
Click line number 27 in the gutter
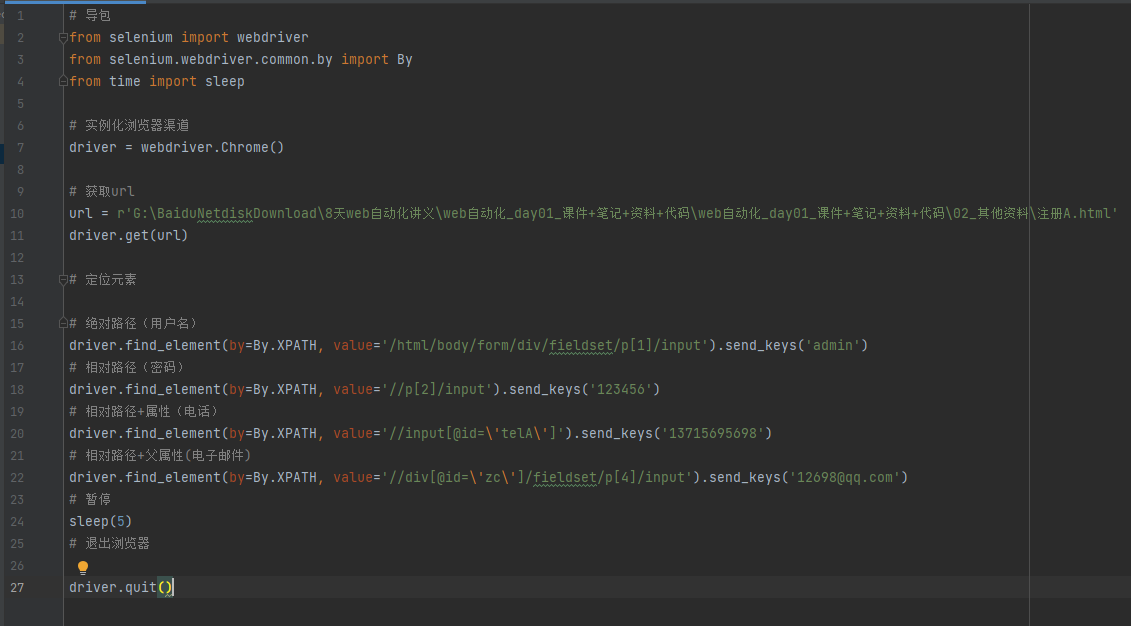point(17,587)
